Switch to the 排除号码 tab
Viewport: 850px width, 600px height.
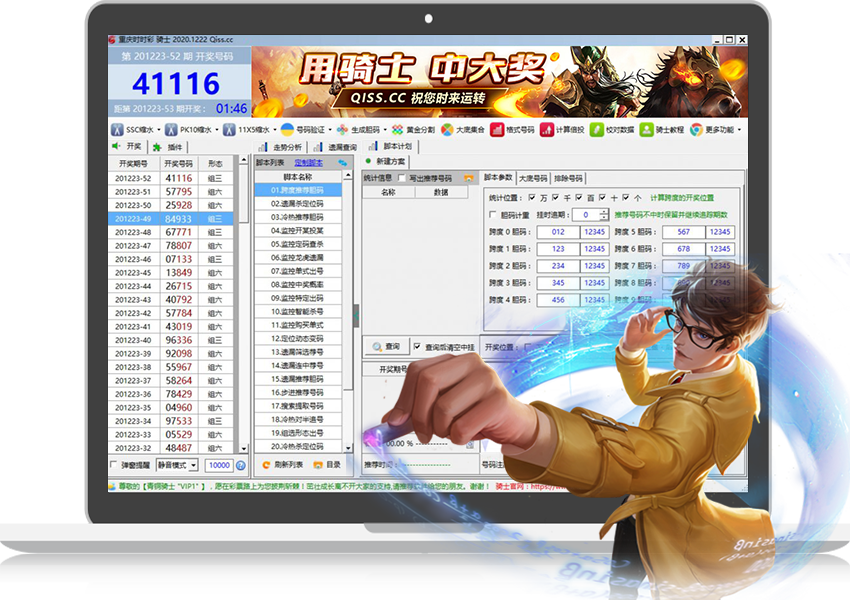coord(568,178)
